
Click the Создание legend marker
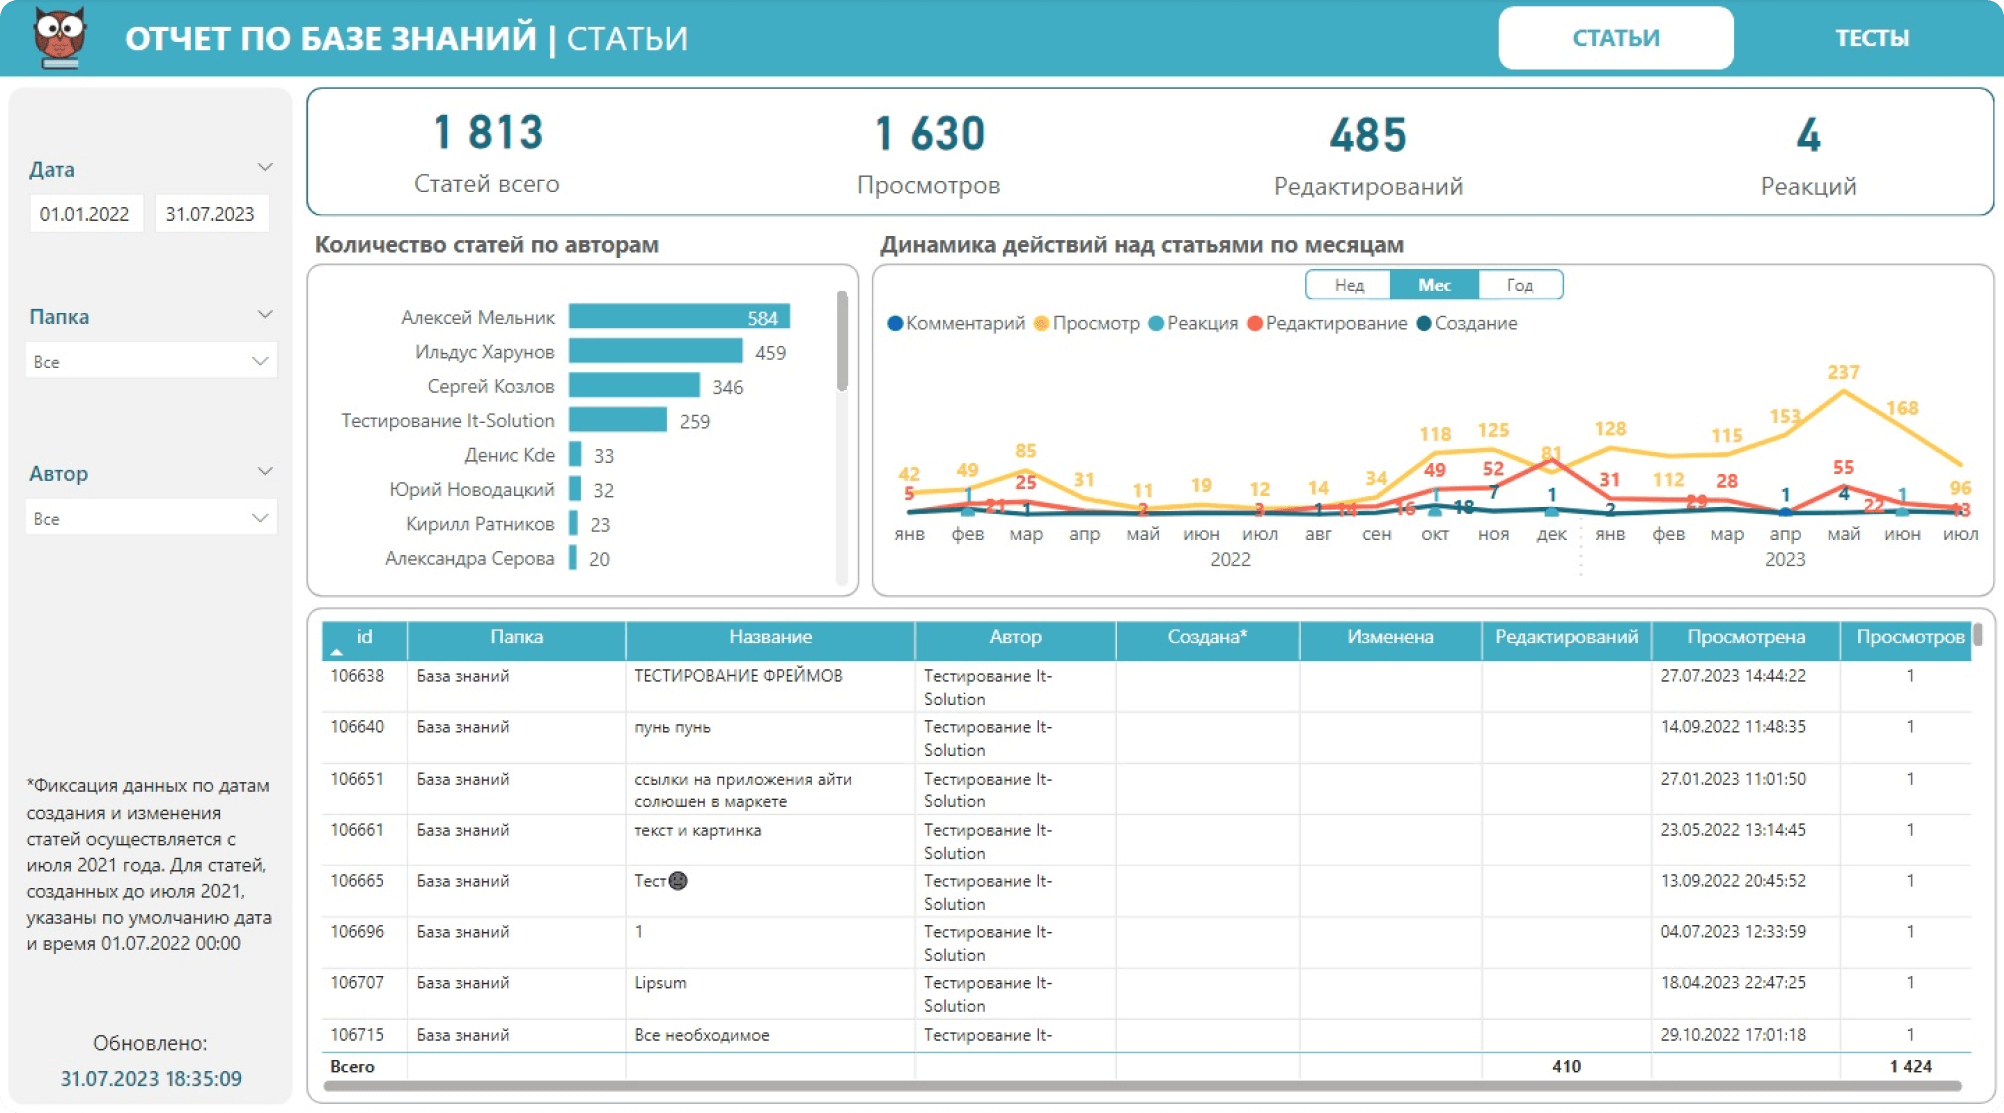(1424, 323)
